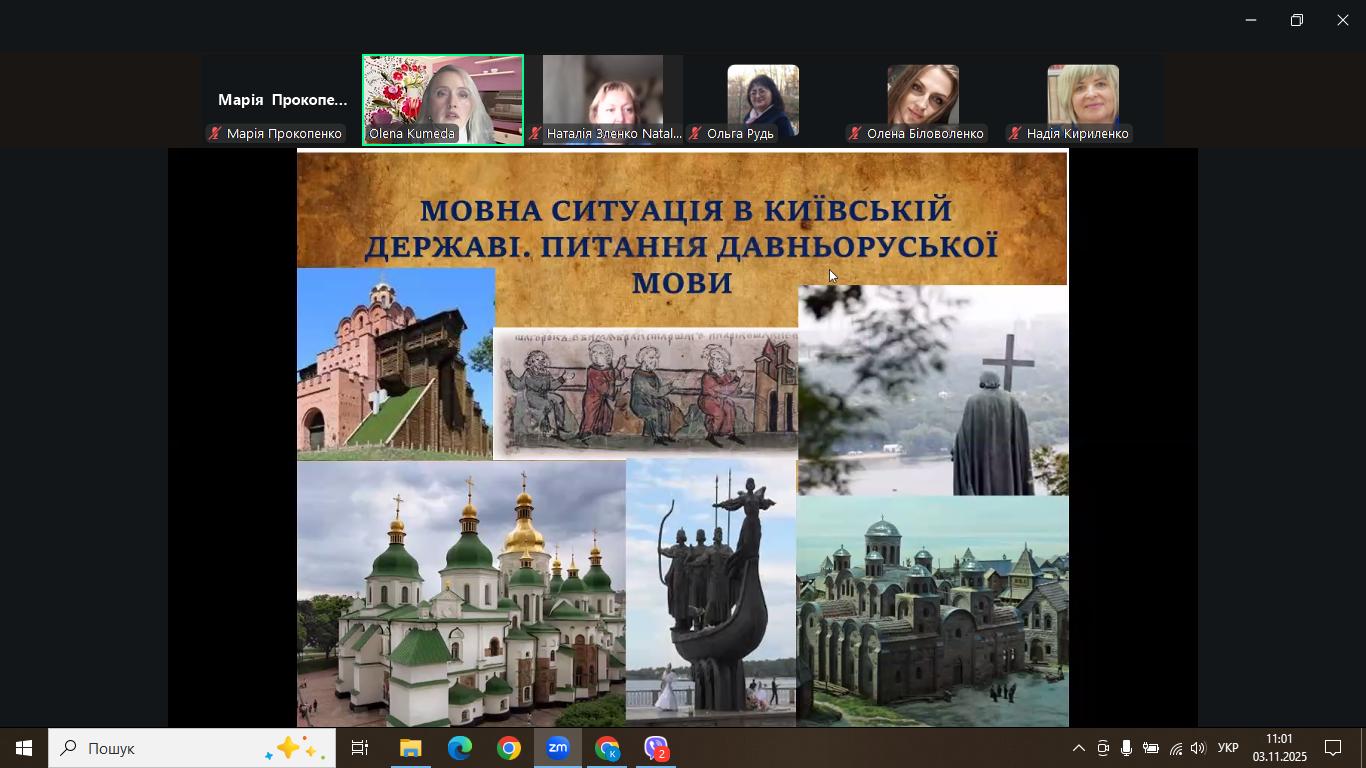Select Марія Прокопенко participant tile
Image resolution: width=1366 pixels, height=768 pixels.
[x=282, y=100]
